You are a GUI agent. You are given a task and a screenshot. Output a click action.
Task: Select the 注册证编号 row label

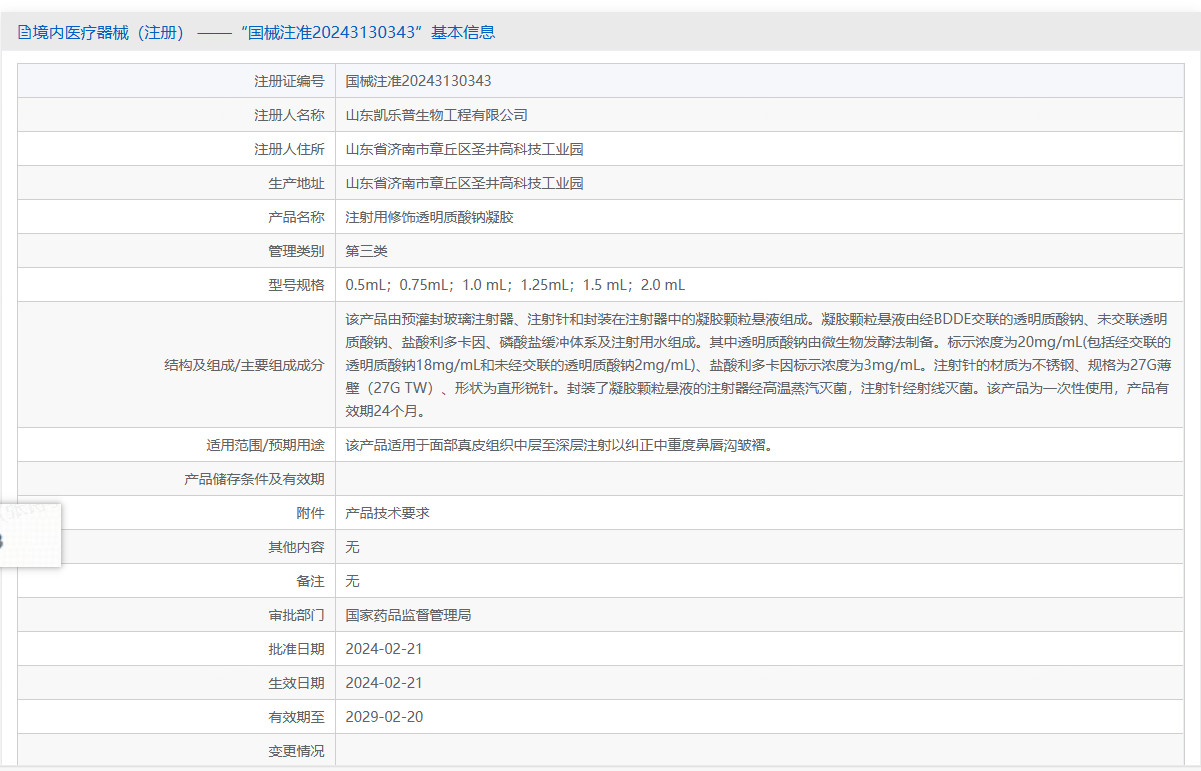tap(289, 80)
